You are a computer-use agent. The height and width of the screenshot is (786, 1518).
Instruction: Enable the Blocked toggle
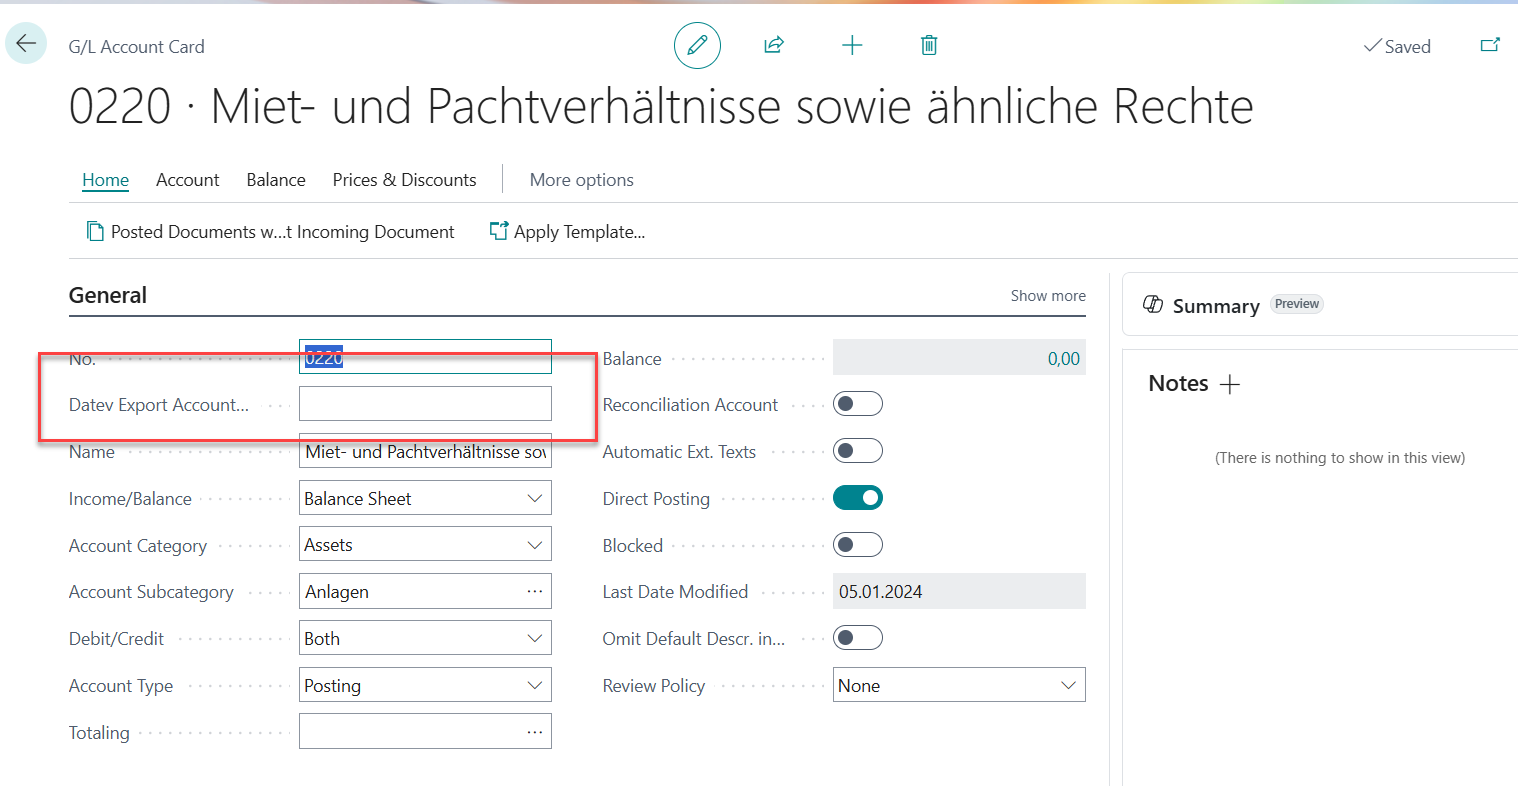(858, 545)
